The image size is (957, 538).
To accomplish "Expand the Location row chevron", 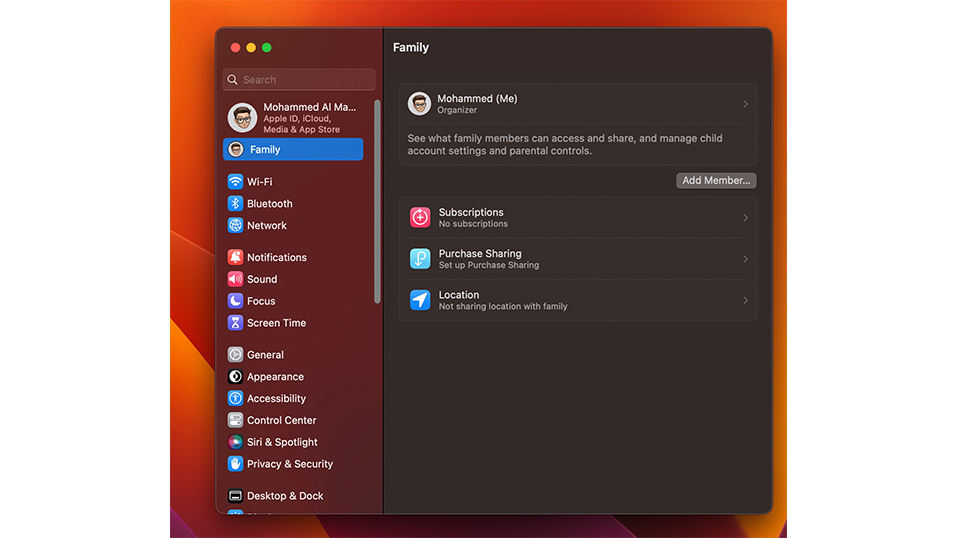I will pyautogui.click(x=745, y=300).
